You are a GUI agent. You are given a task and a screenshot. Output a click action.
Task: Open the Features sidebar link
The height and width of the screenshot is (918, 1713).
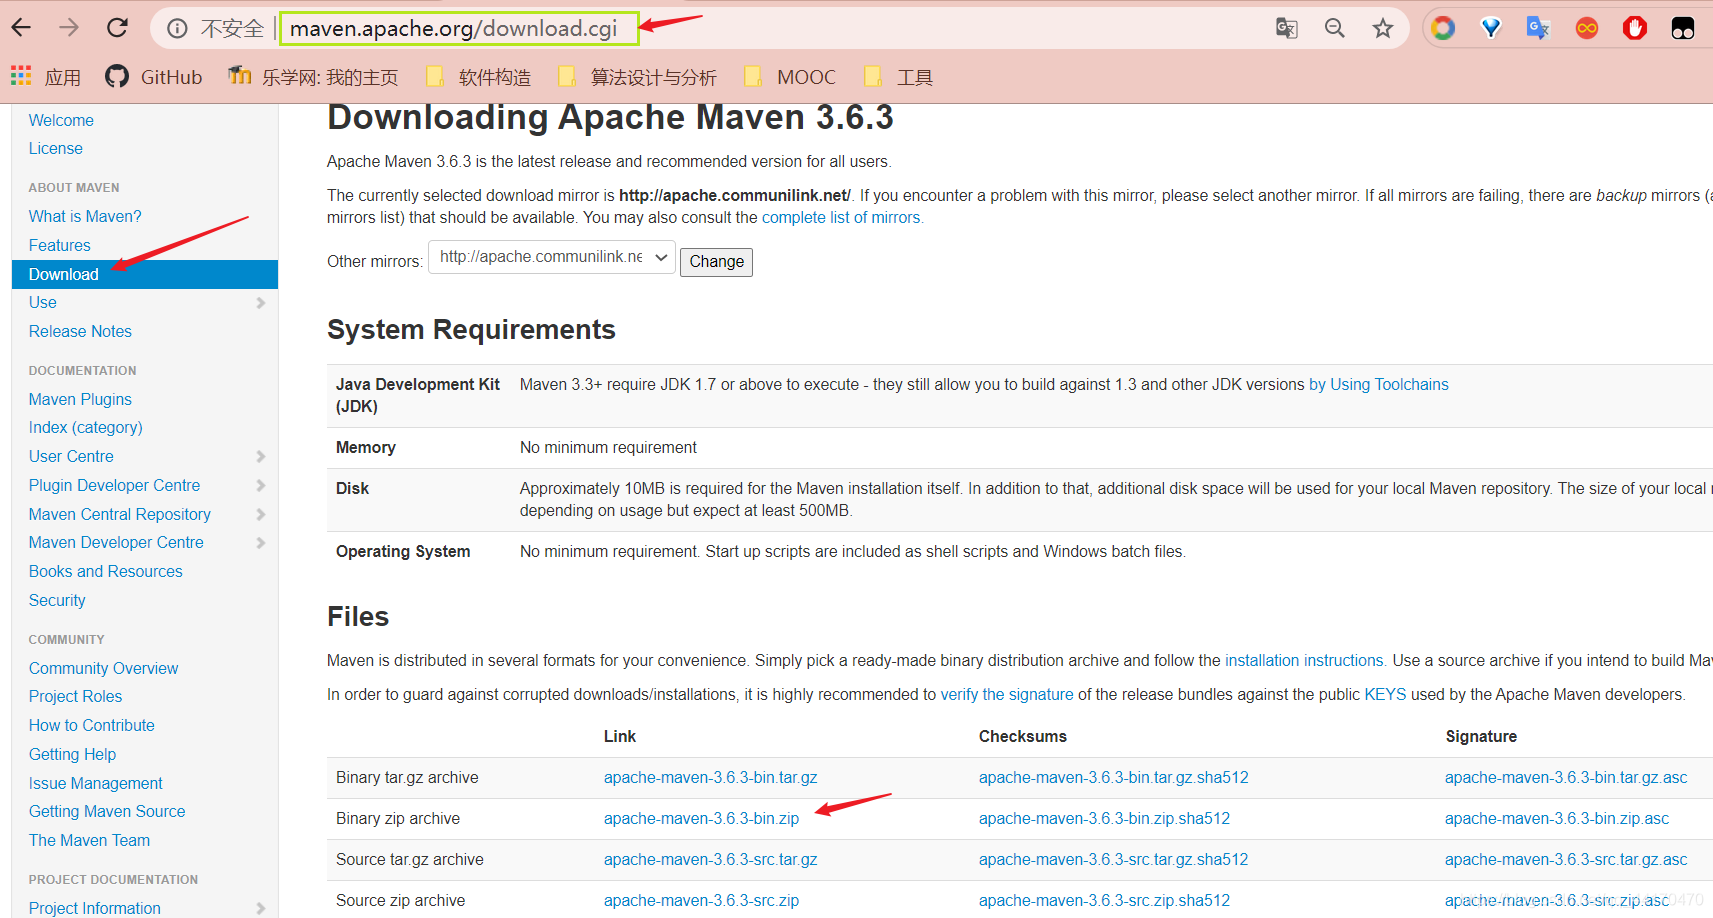60,245
